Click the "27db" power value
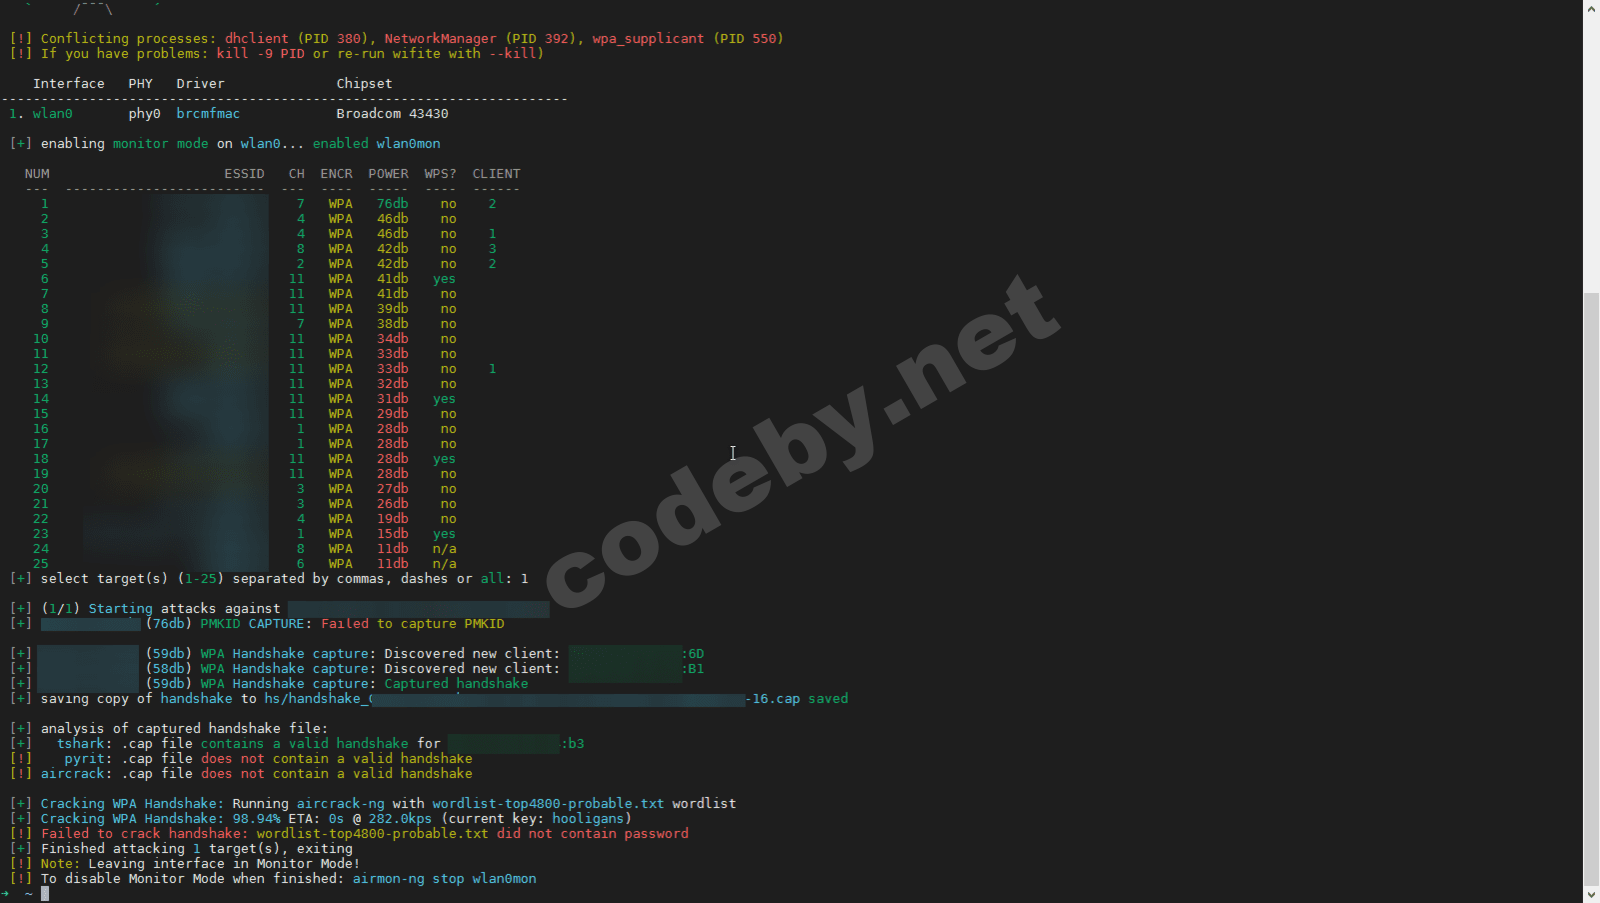Screen dimensions: 1600x903 point(393,489)
